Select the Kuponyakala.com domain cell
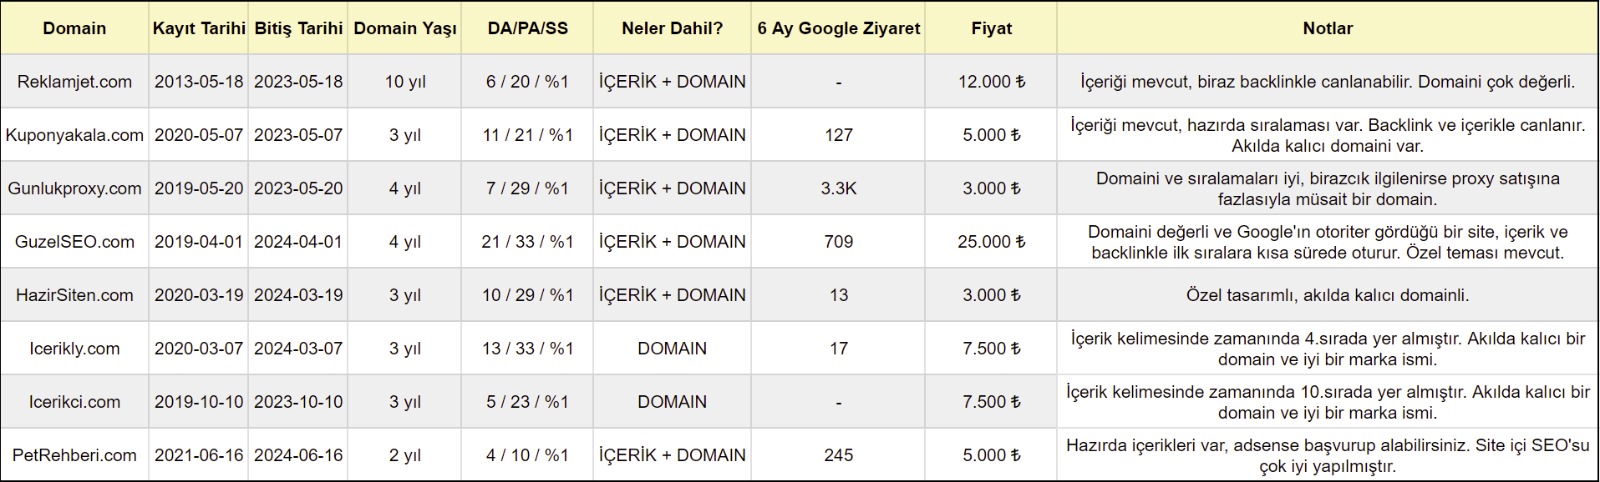The width and height of the screenshot is (1600, 482). pyautogui.click(x=74, y=134)
